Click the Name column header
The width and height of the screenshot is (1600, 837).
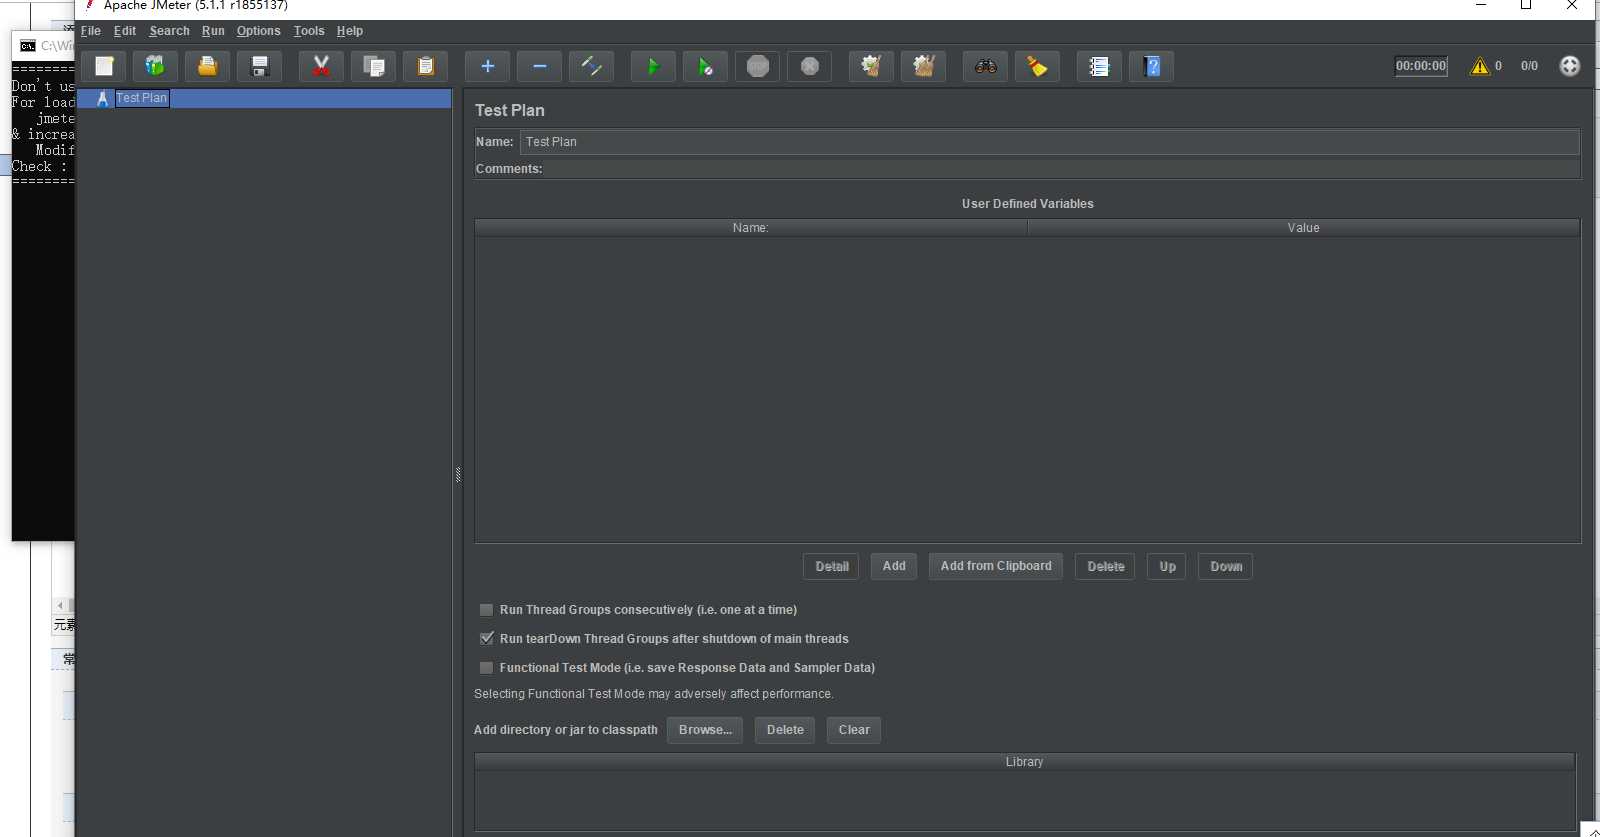(x=751, y=228)
